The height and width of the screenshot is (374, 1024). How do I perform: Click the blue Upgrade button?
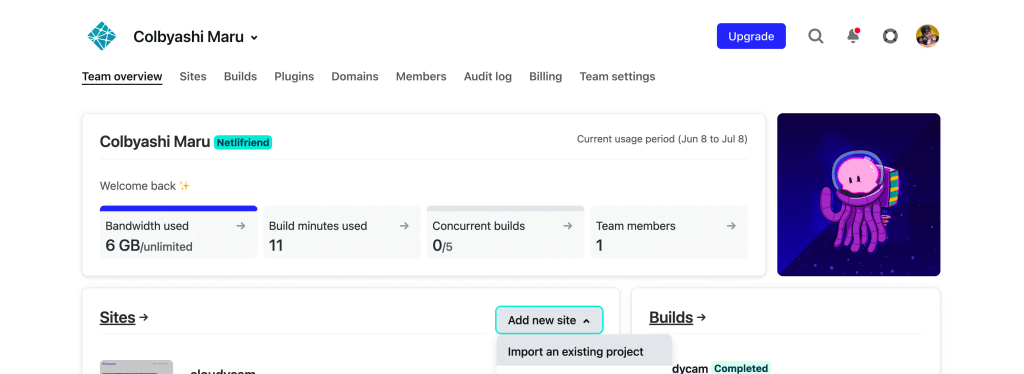(x=751, y=37)
